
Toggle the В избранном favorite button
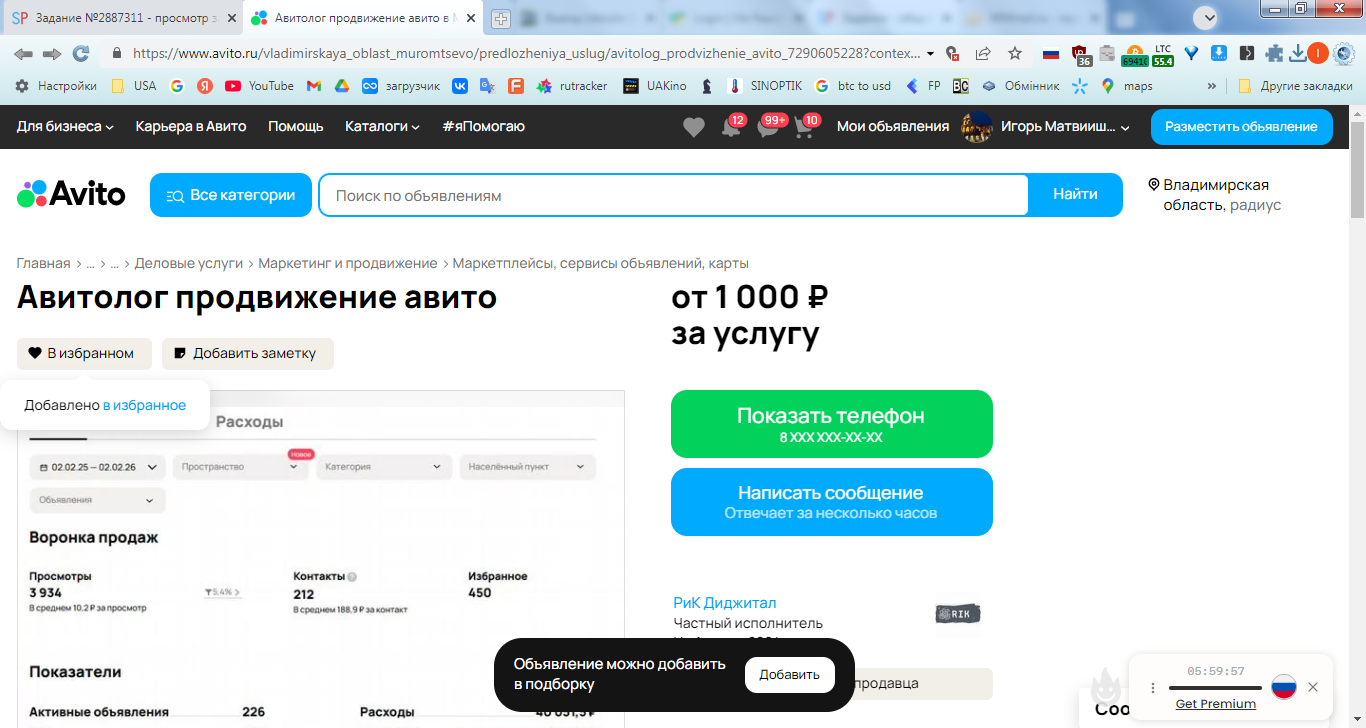[x=84, y=353]
